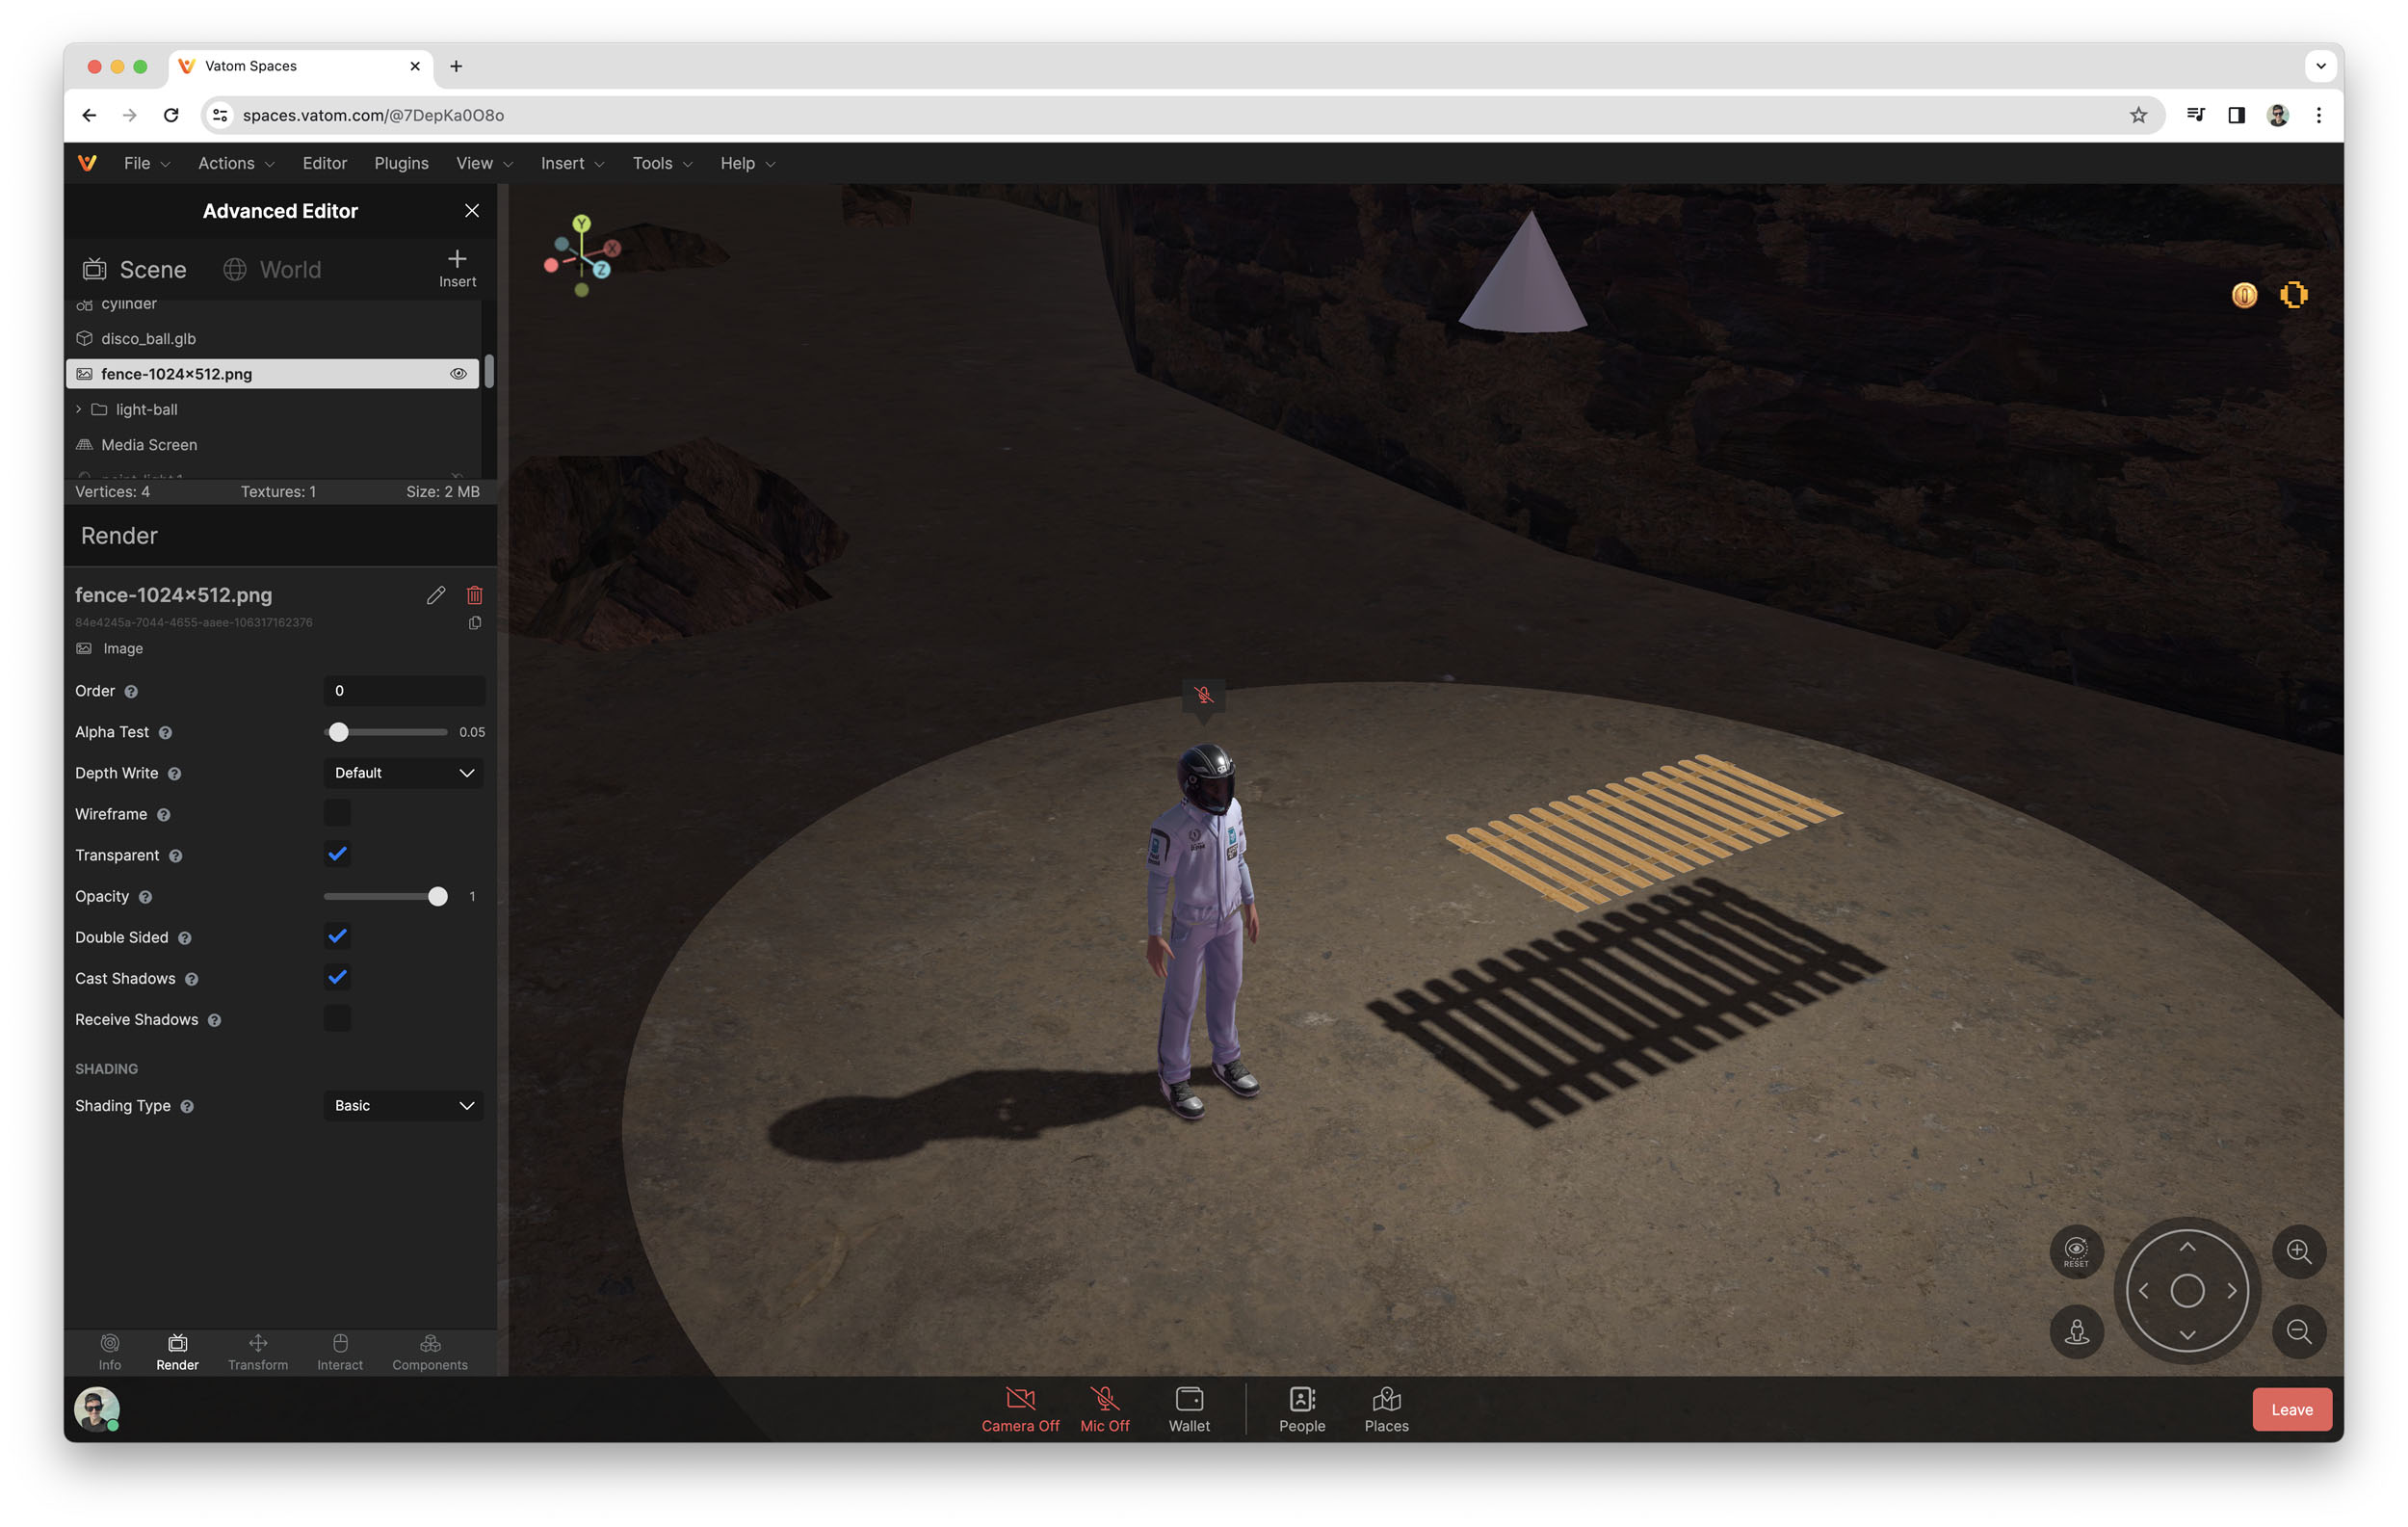
Task: Click the user avatar in the bottom bar
Action: pos(97,1410)
